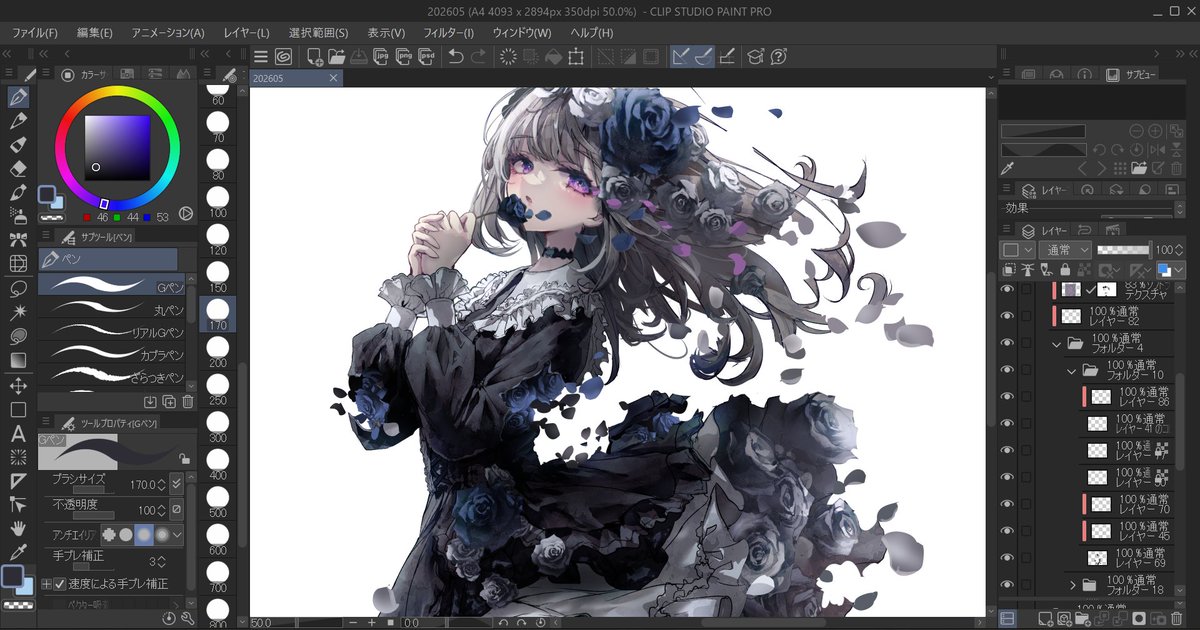Open the ウィンドウ(W) menu

coord(521,33)
